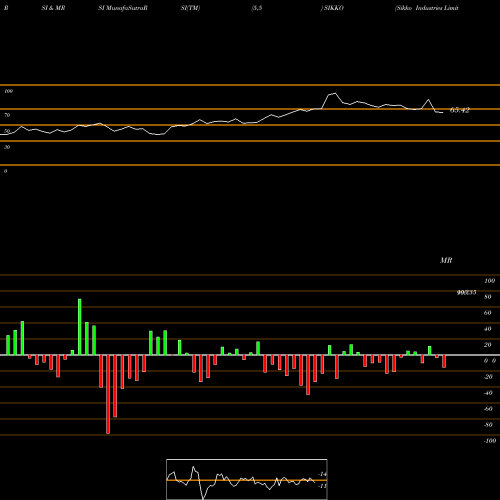Click the 'SI & MR' header label
The height and width of the screenshot is (500, 500).
point(53,8)
